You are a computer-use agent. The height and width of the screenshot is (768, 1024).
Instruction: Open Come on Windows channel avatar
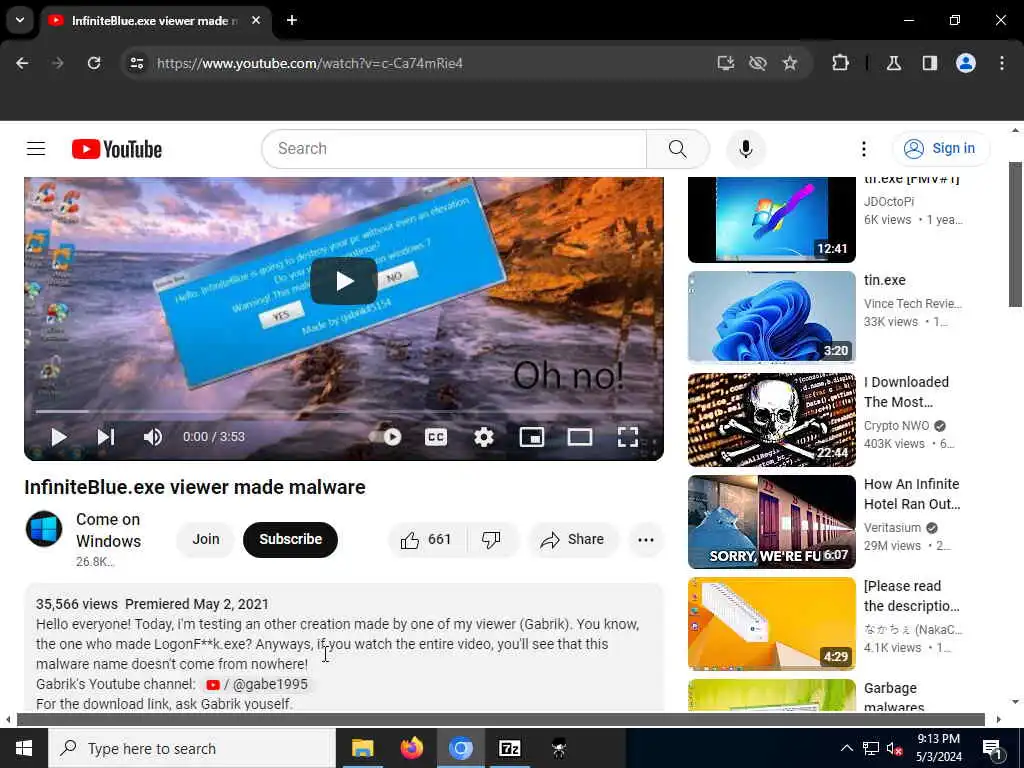[44, 529]
